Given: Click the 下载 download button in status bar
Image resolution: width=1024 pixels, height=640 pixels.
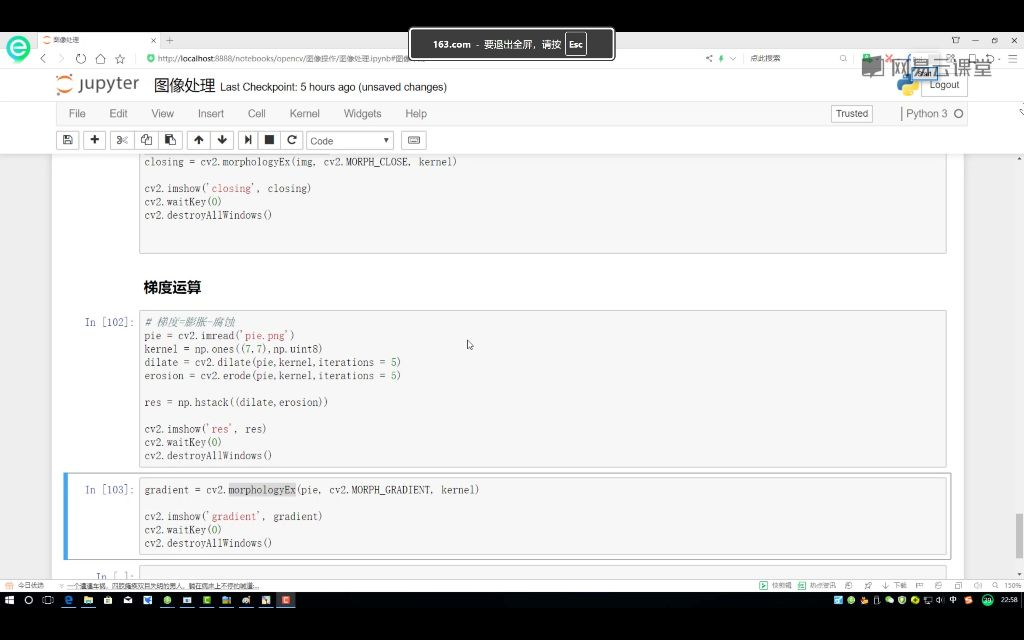Looking at the screenshot, I should [x=895, y=586].
